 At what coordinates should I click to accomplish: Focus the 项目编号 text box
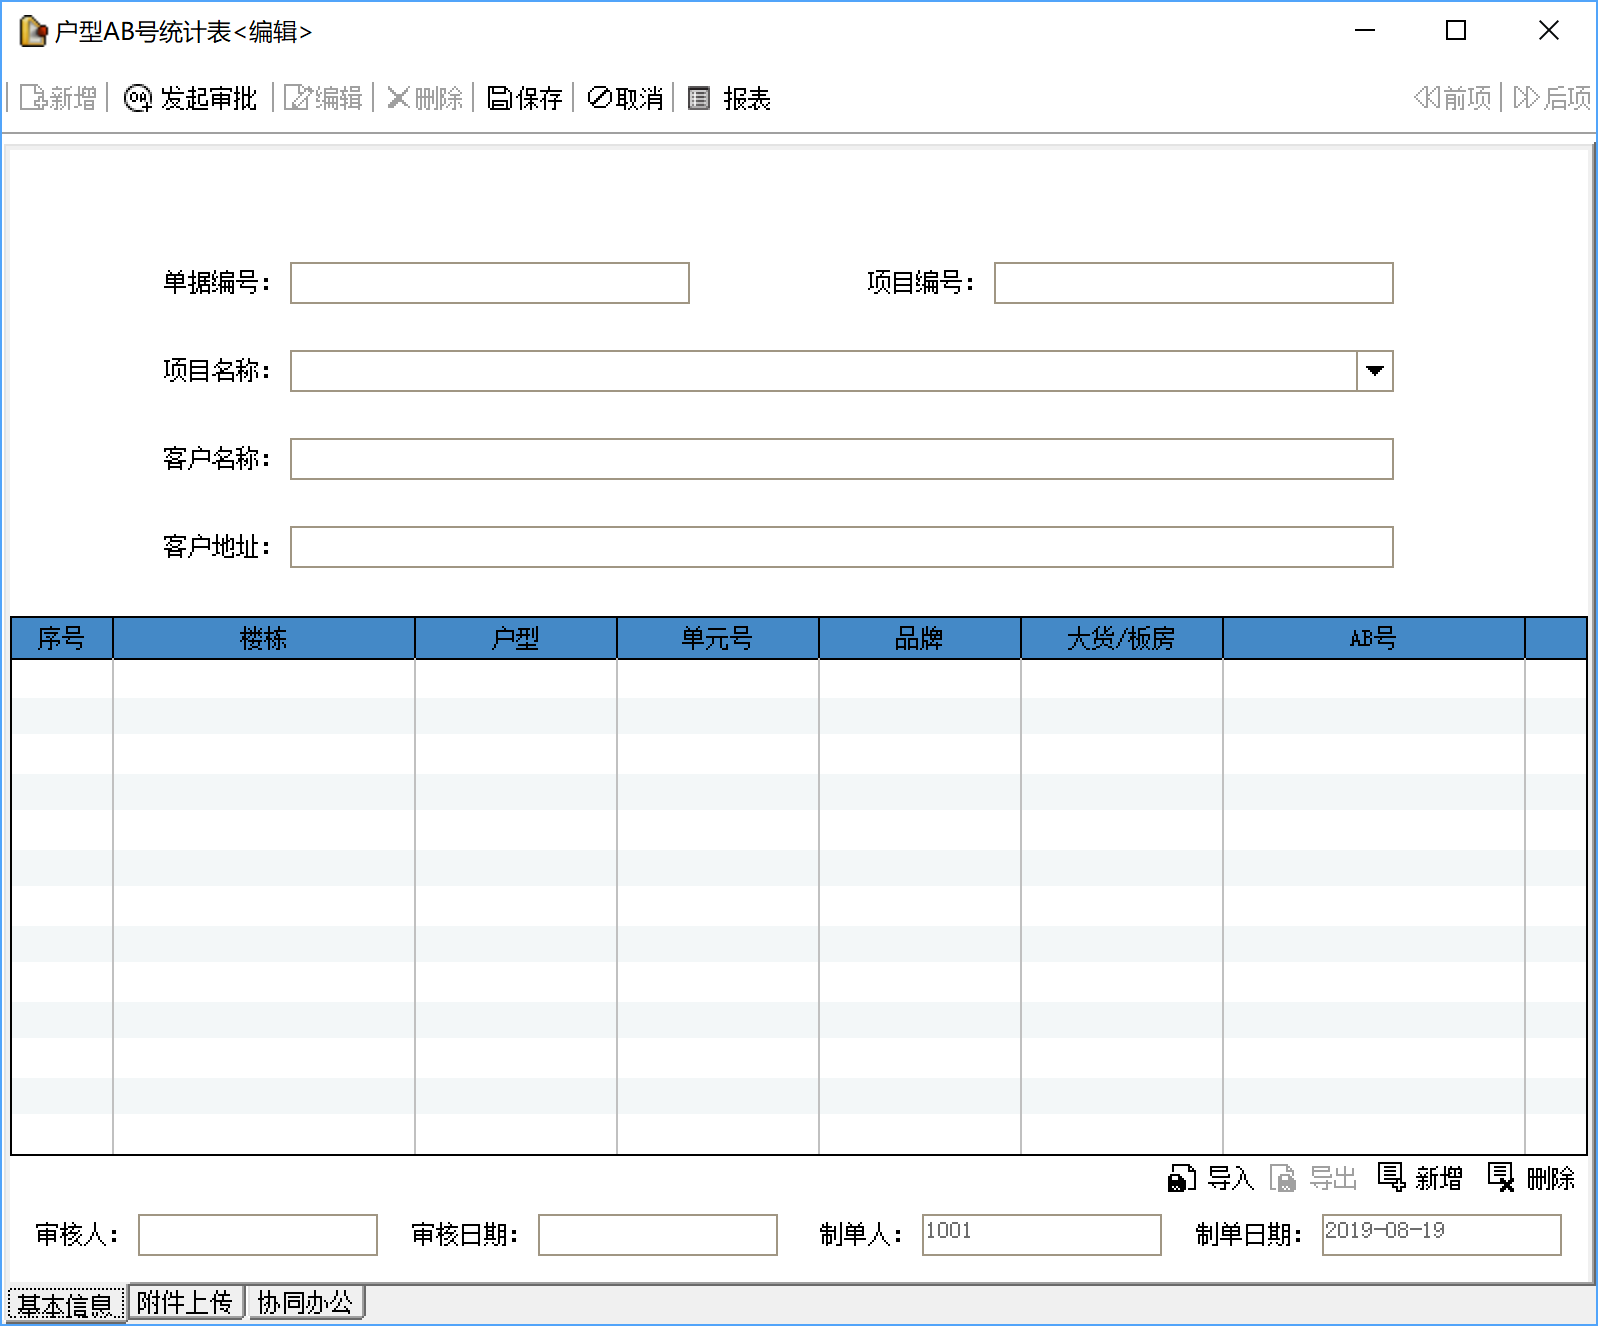(x=1193, y=283)
